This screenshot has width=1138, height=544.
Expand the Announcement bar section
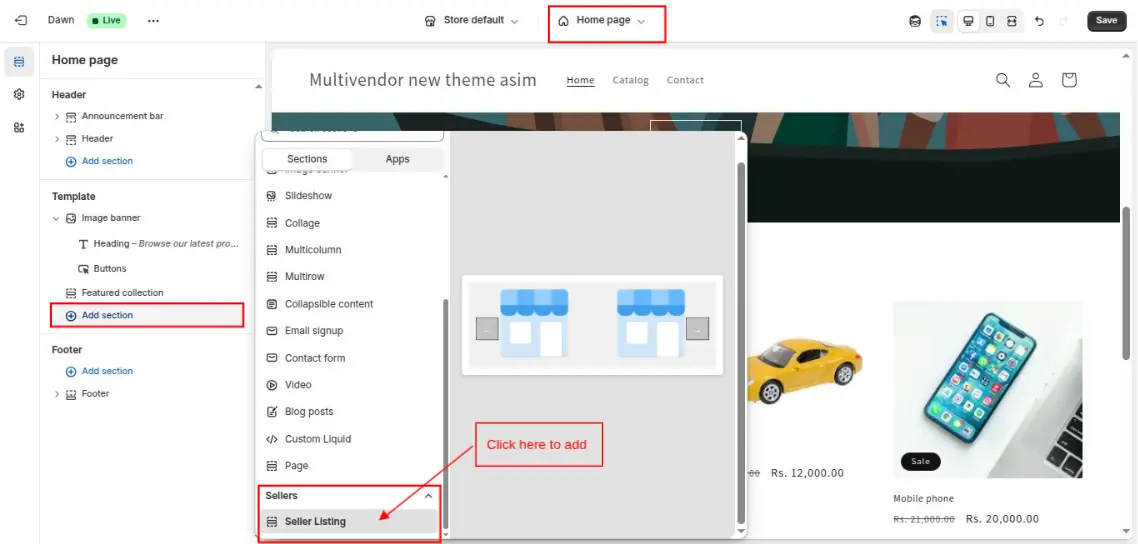click(57, 116)
